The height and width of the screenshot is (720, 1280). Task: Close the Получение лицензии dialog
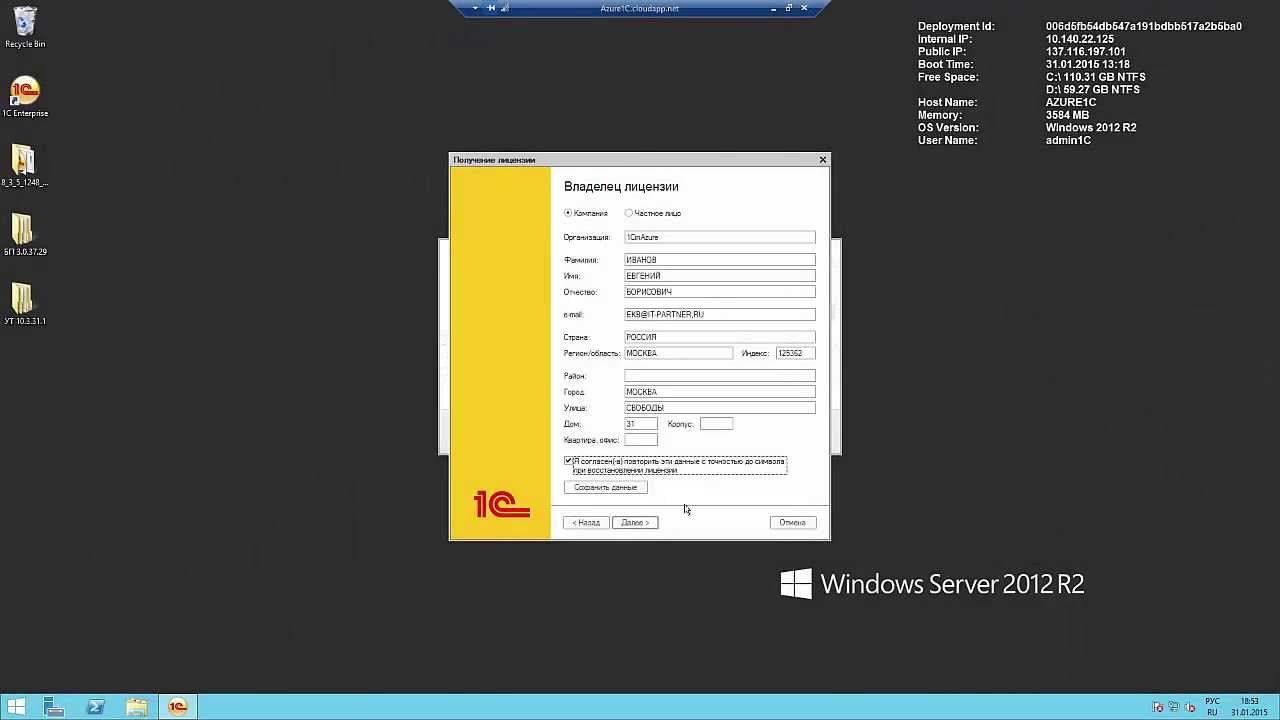pos(823,160)
